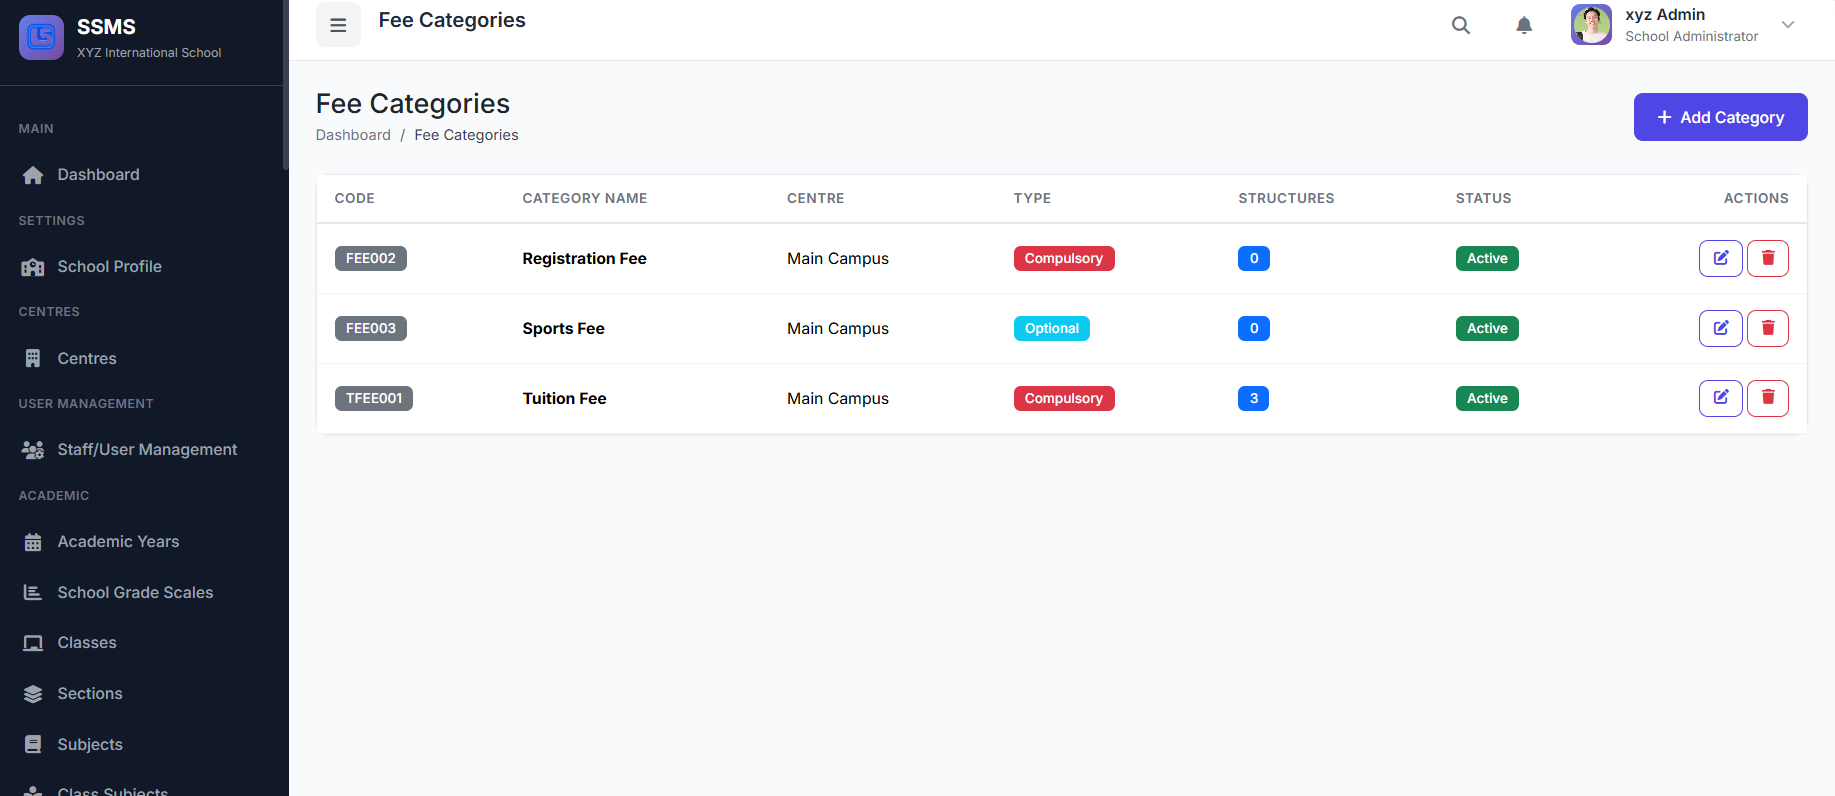Image resolution: width=1835 pixels, height=796 pixels.
Task: Click trash icon for Tuition Fee
Action: point(1767,398)
